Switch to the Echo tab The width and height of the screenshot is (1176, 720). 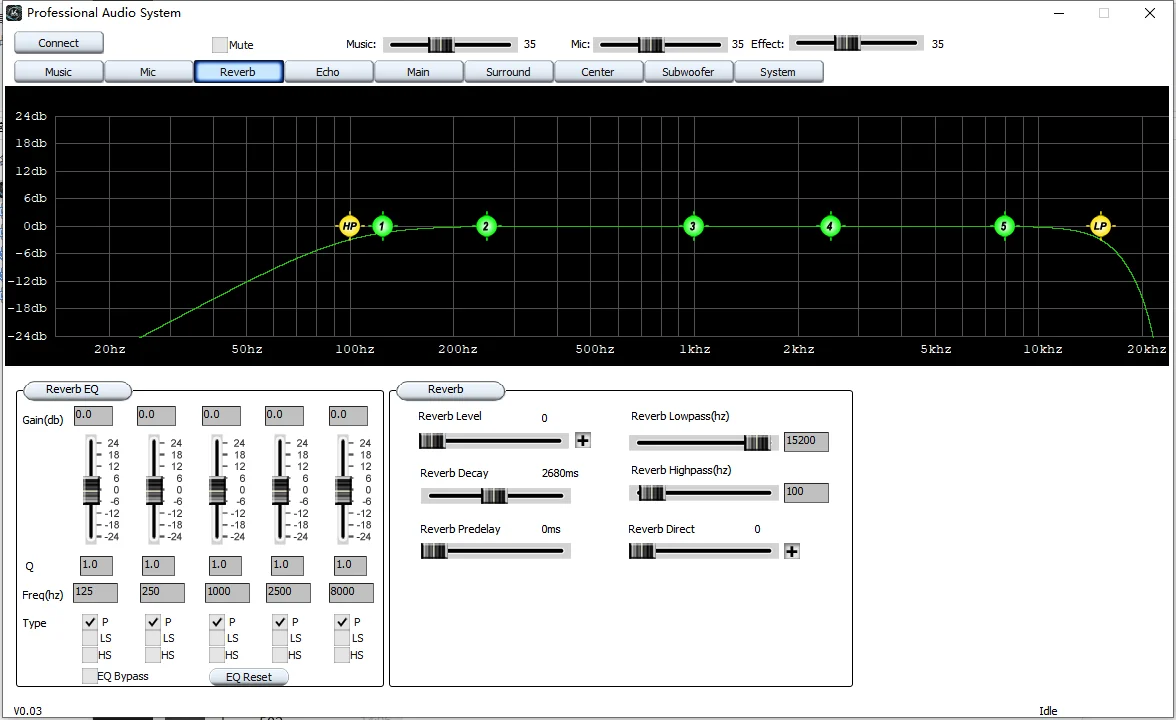coord(328,72)
